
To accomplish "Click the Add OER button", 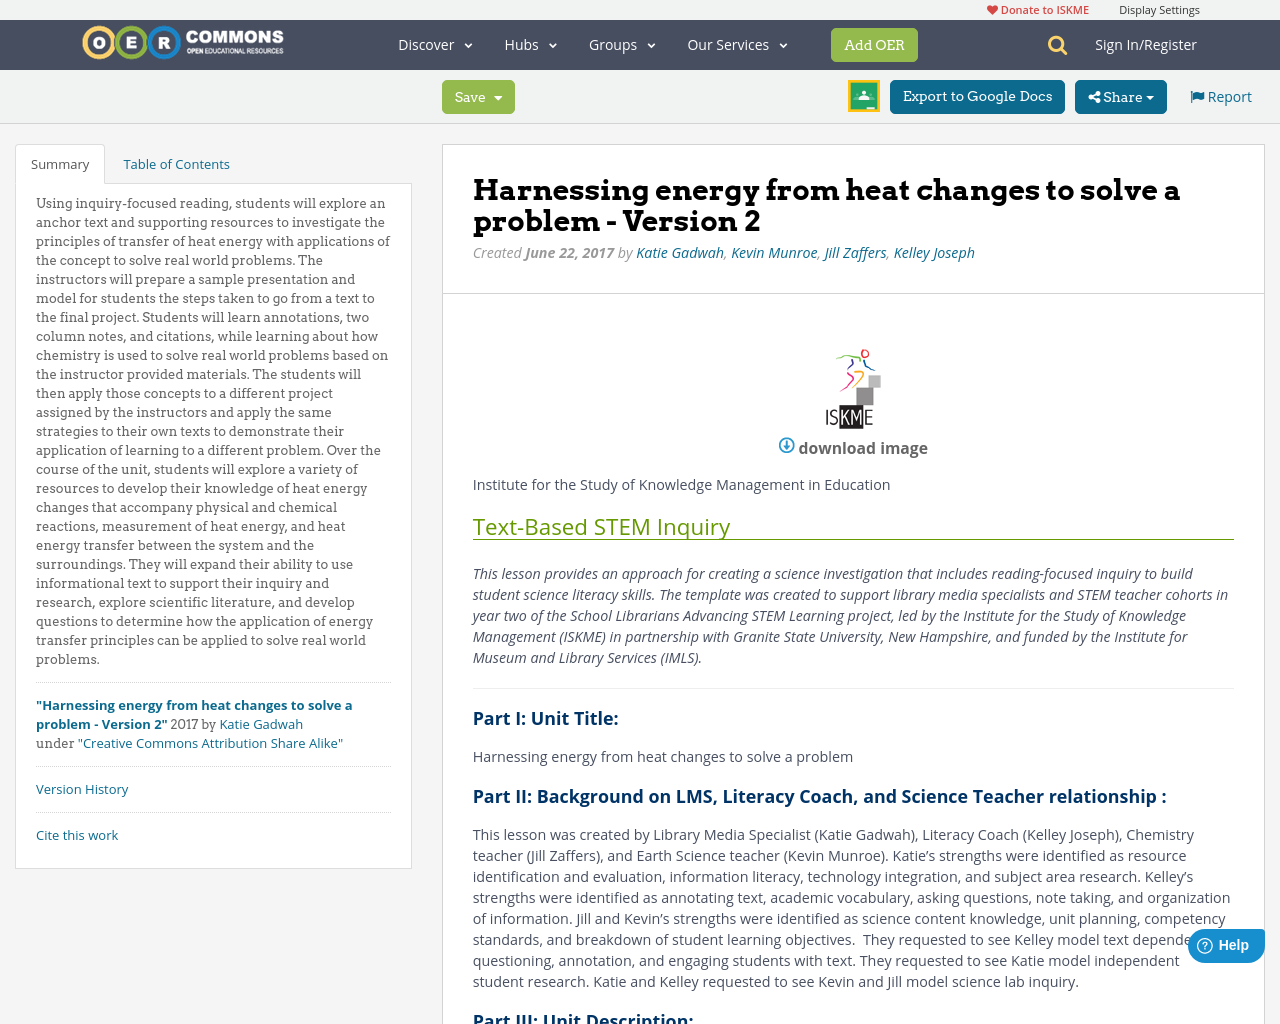I will (x=874, y=44).
